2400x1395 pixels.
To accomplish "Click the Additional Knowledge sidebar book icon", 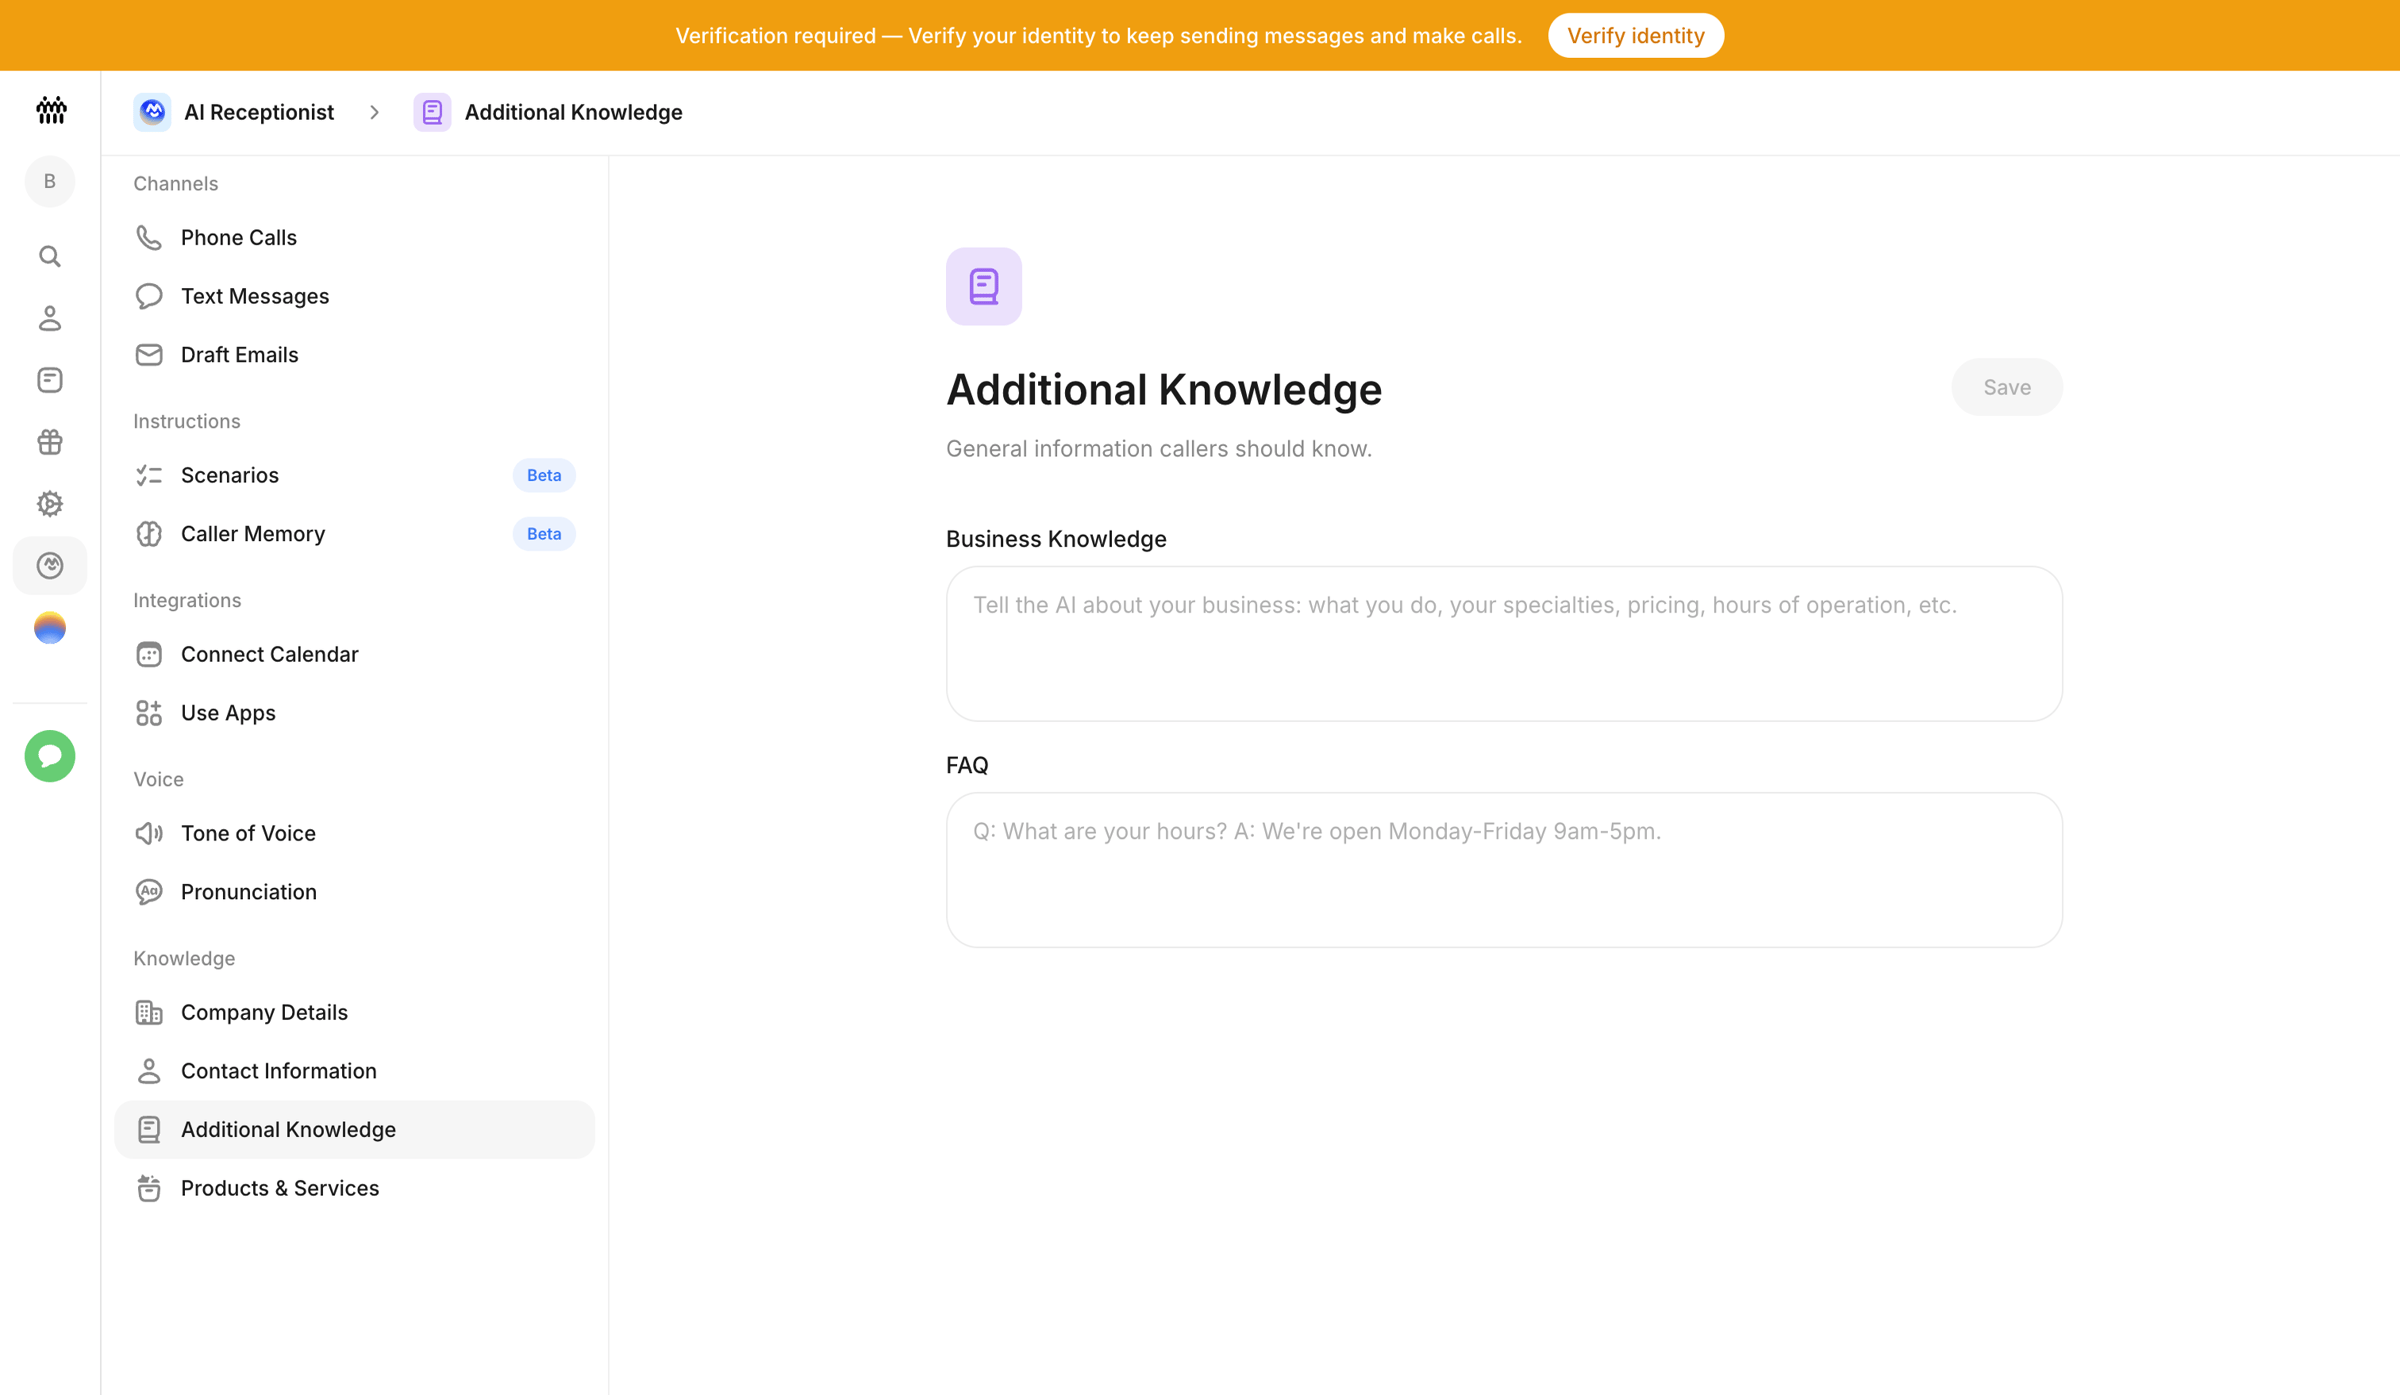I will coord(149,1130).
